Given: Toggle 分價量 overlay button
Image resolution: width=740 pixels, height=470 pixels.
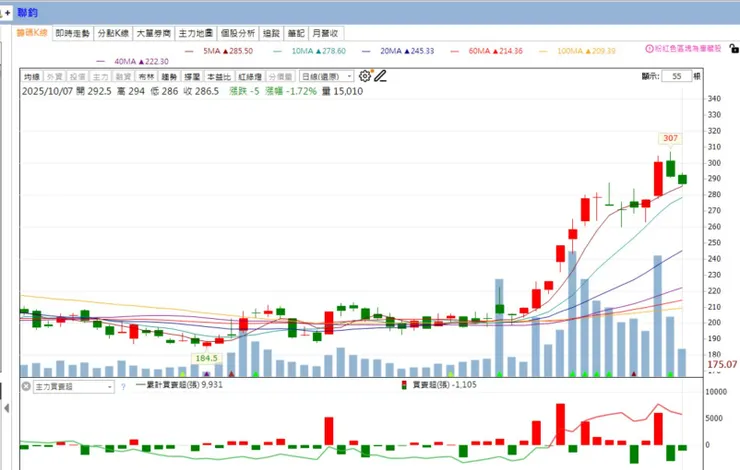Looking at the screenshot, I should coord(281,76).
